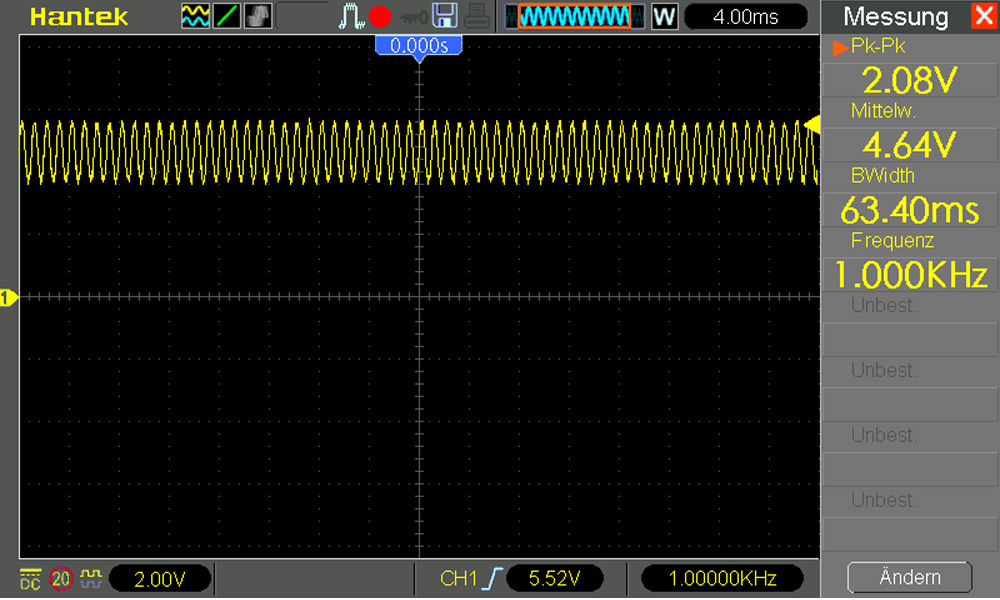
Task: Click the yellow trigger level arrow at right edge
Action: tap(812, 124)
